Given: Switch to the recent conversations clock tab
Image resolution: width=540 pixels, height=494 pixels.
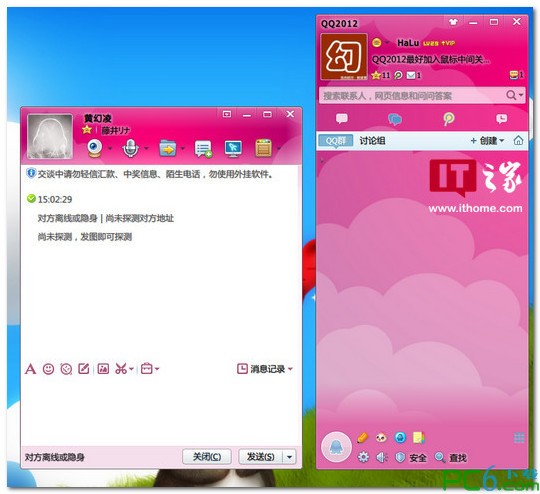Looking at the screenshot, I should point(501,119).
